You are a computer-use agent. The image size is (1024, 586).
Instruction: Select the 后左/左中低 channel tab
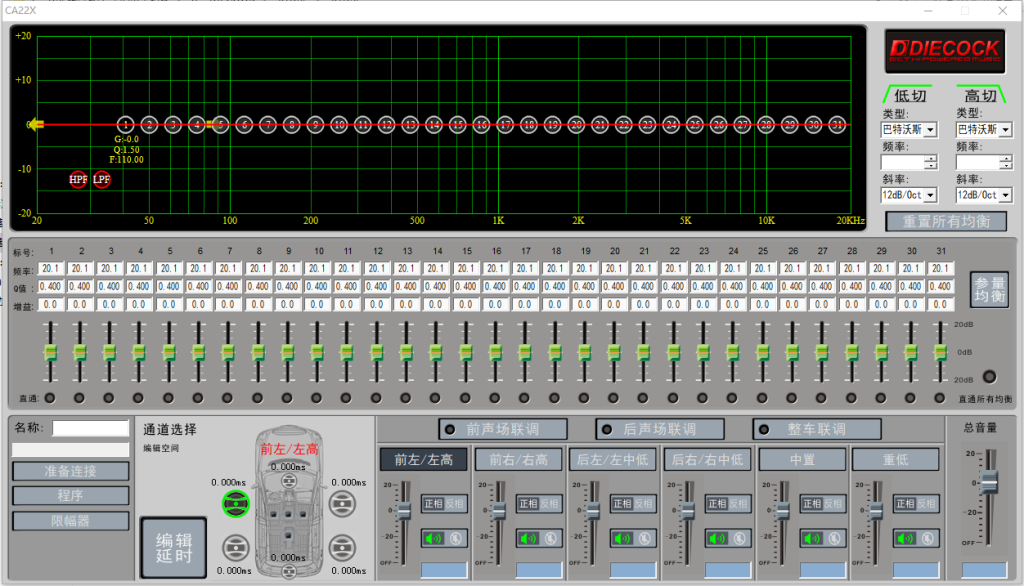coord(613,460)
